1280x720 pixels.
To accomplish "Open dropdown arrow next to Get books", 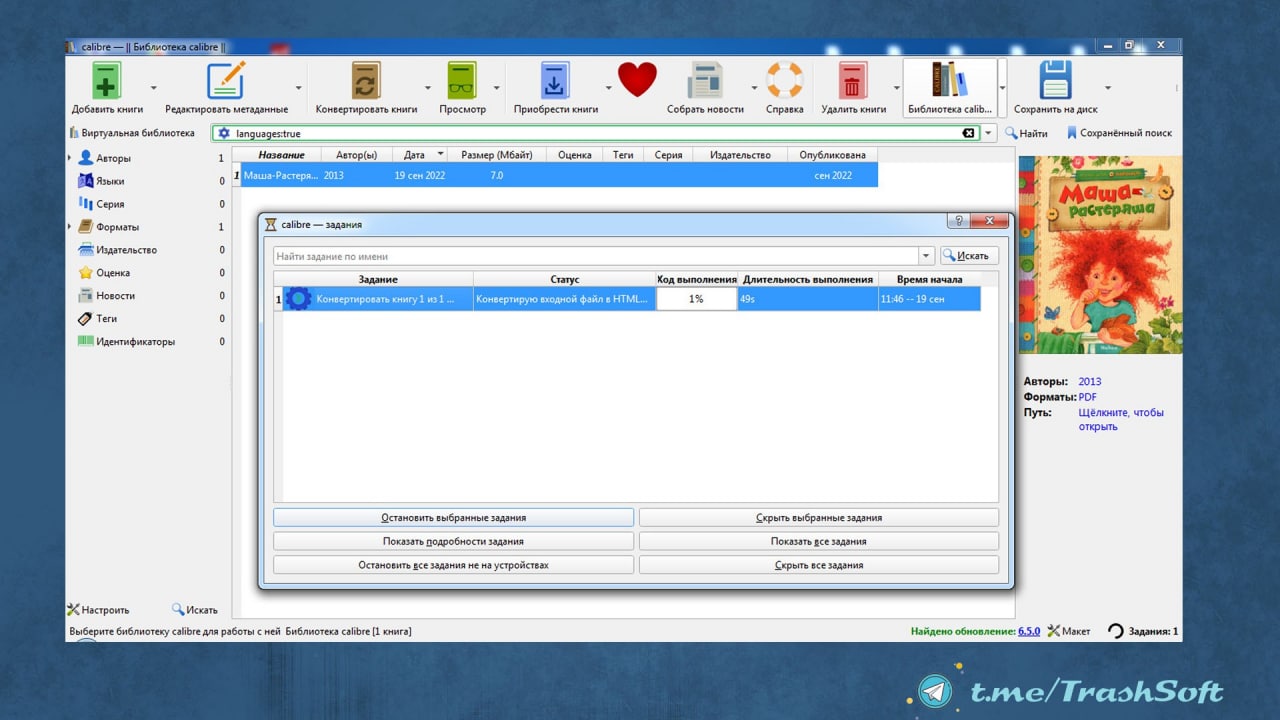I will (x=608, y=88).
